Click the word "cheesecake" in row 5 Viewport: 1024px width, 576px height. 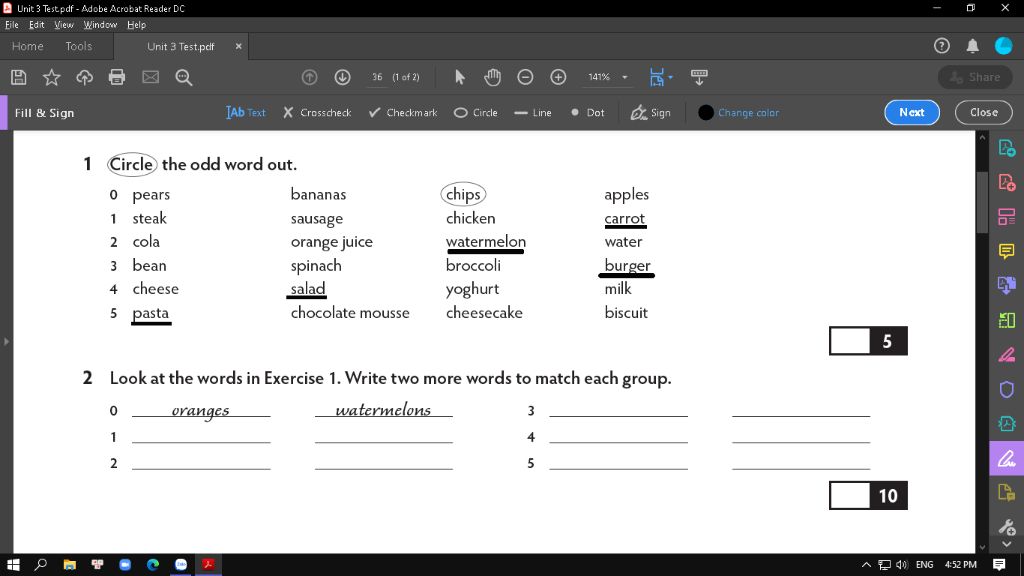click(484, 312)
